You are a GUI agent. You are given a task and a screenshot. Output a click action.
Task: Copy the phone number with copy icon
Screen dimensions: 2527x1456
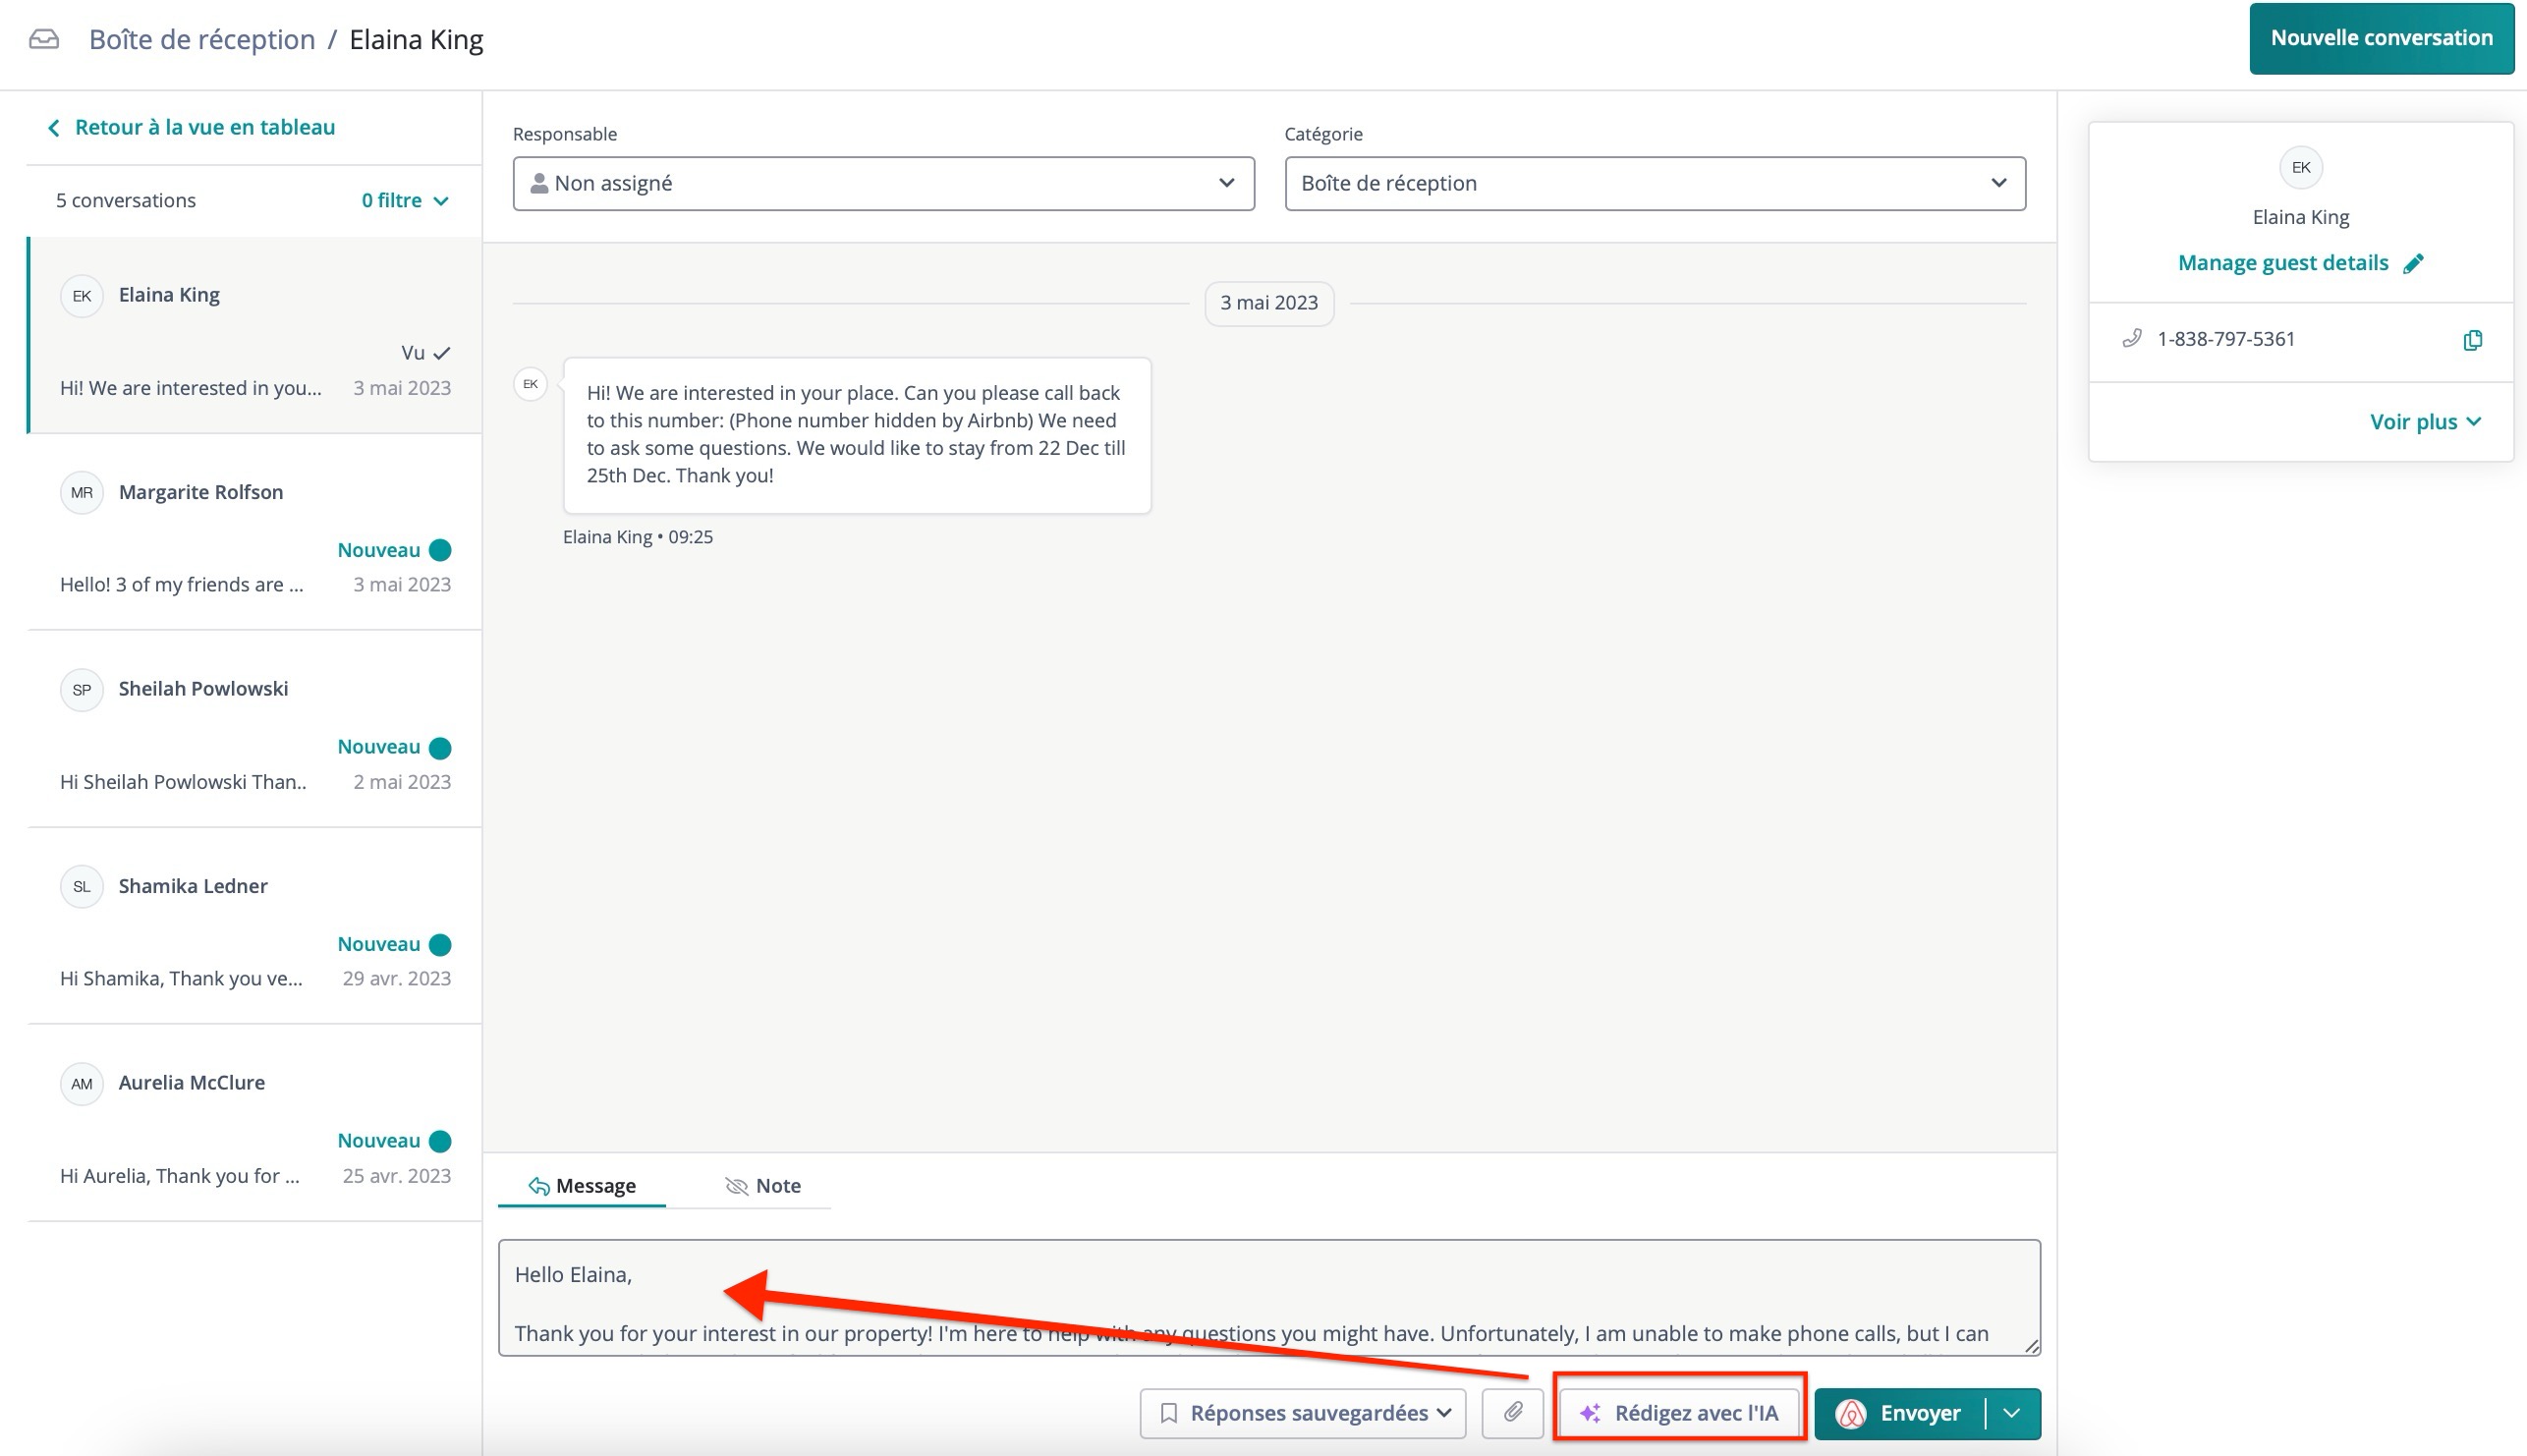[x=2472, y=340]
